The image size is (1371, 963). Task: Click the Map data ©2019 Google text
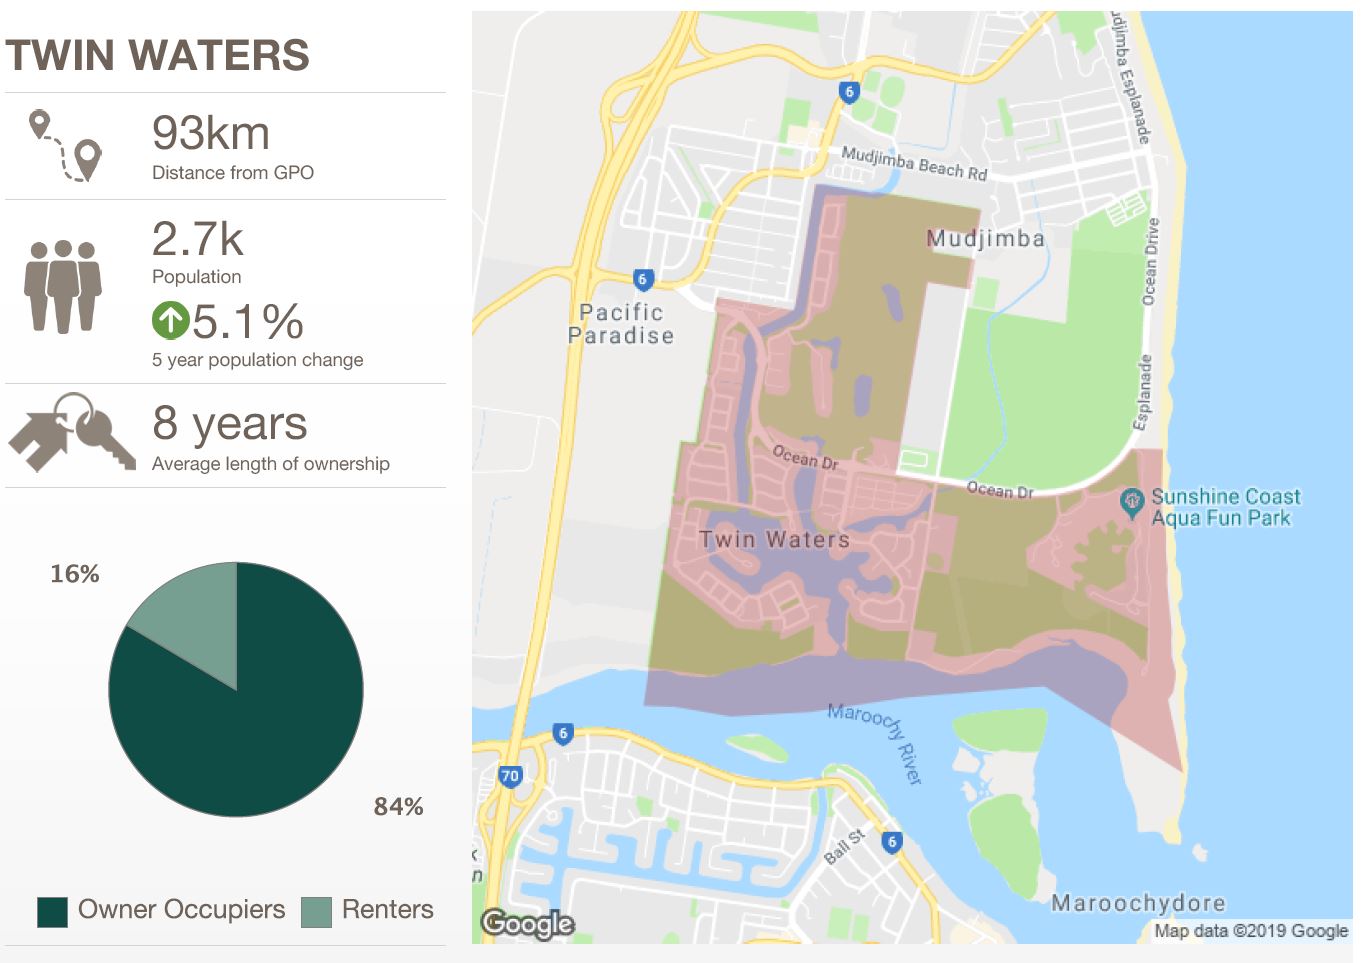click(x=1251, y=931)
